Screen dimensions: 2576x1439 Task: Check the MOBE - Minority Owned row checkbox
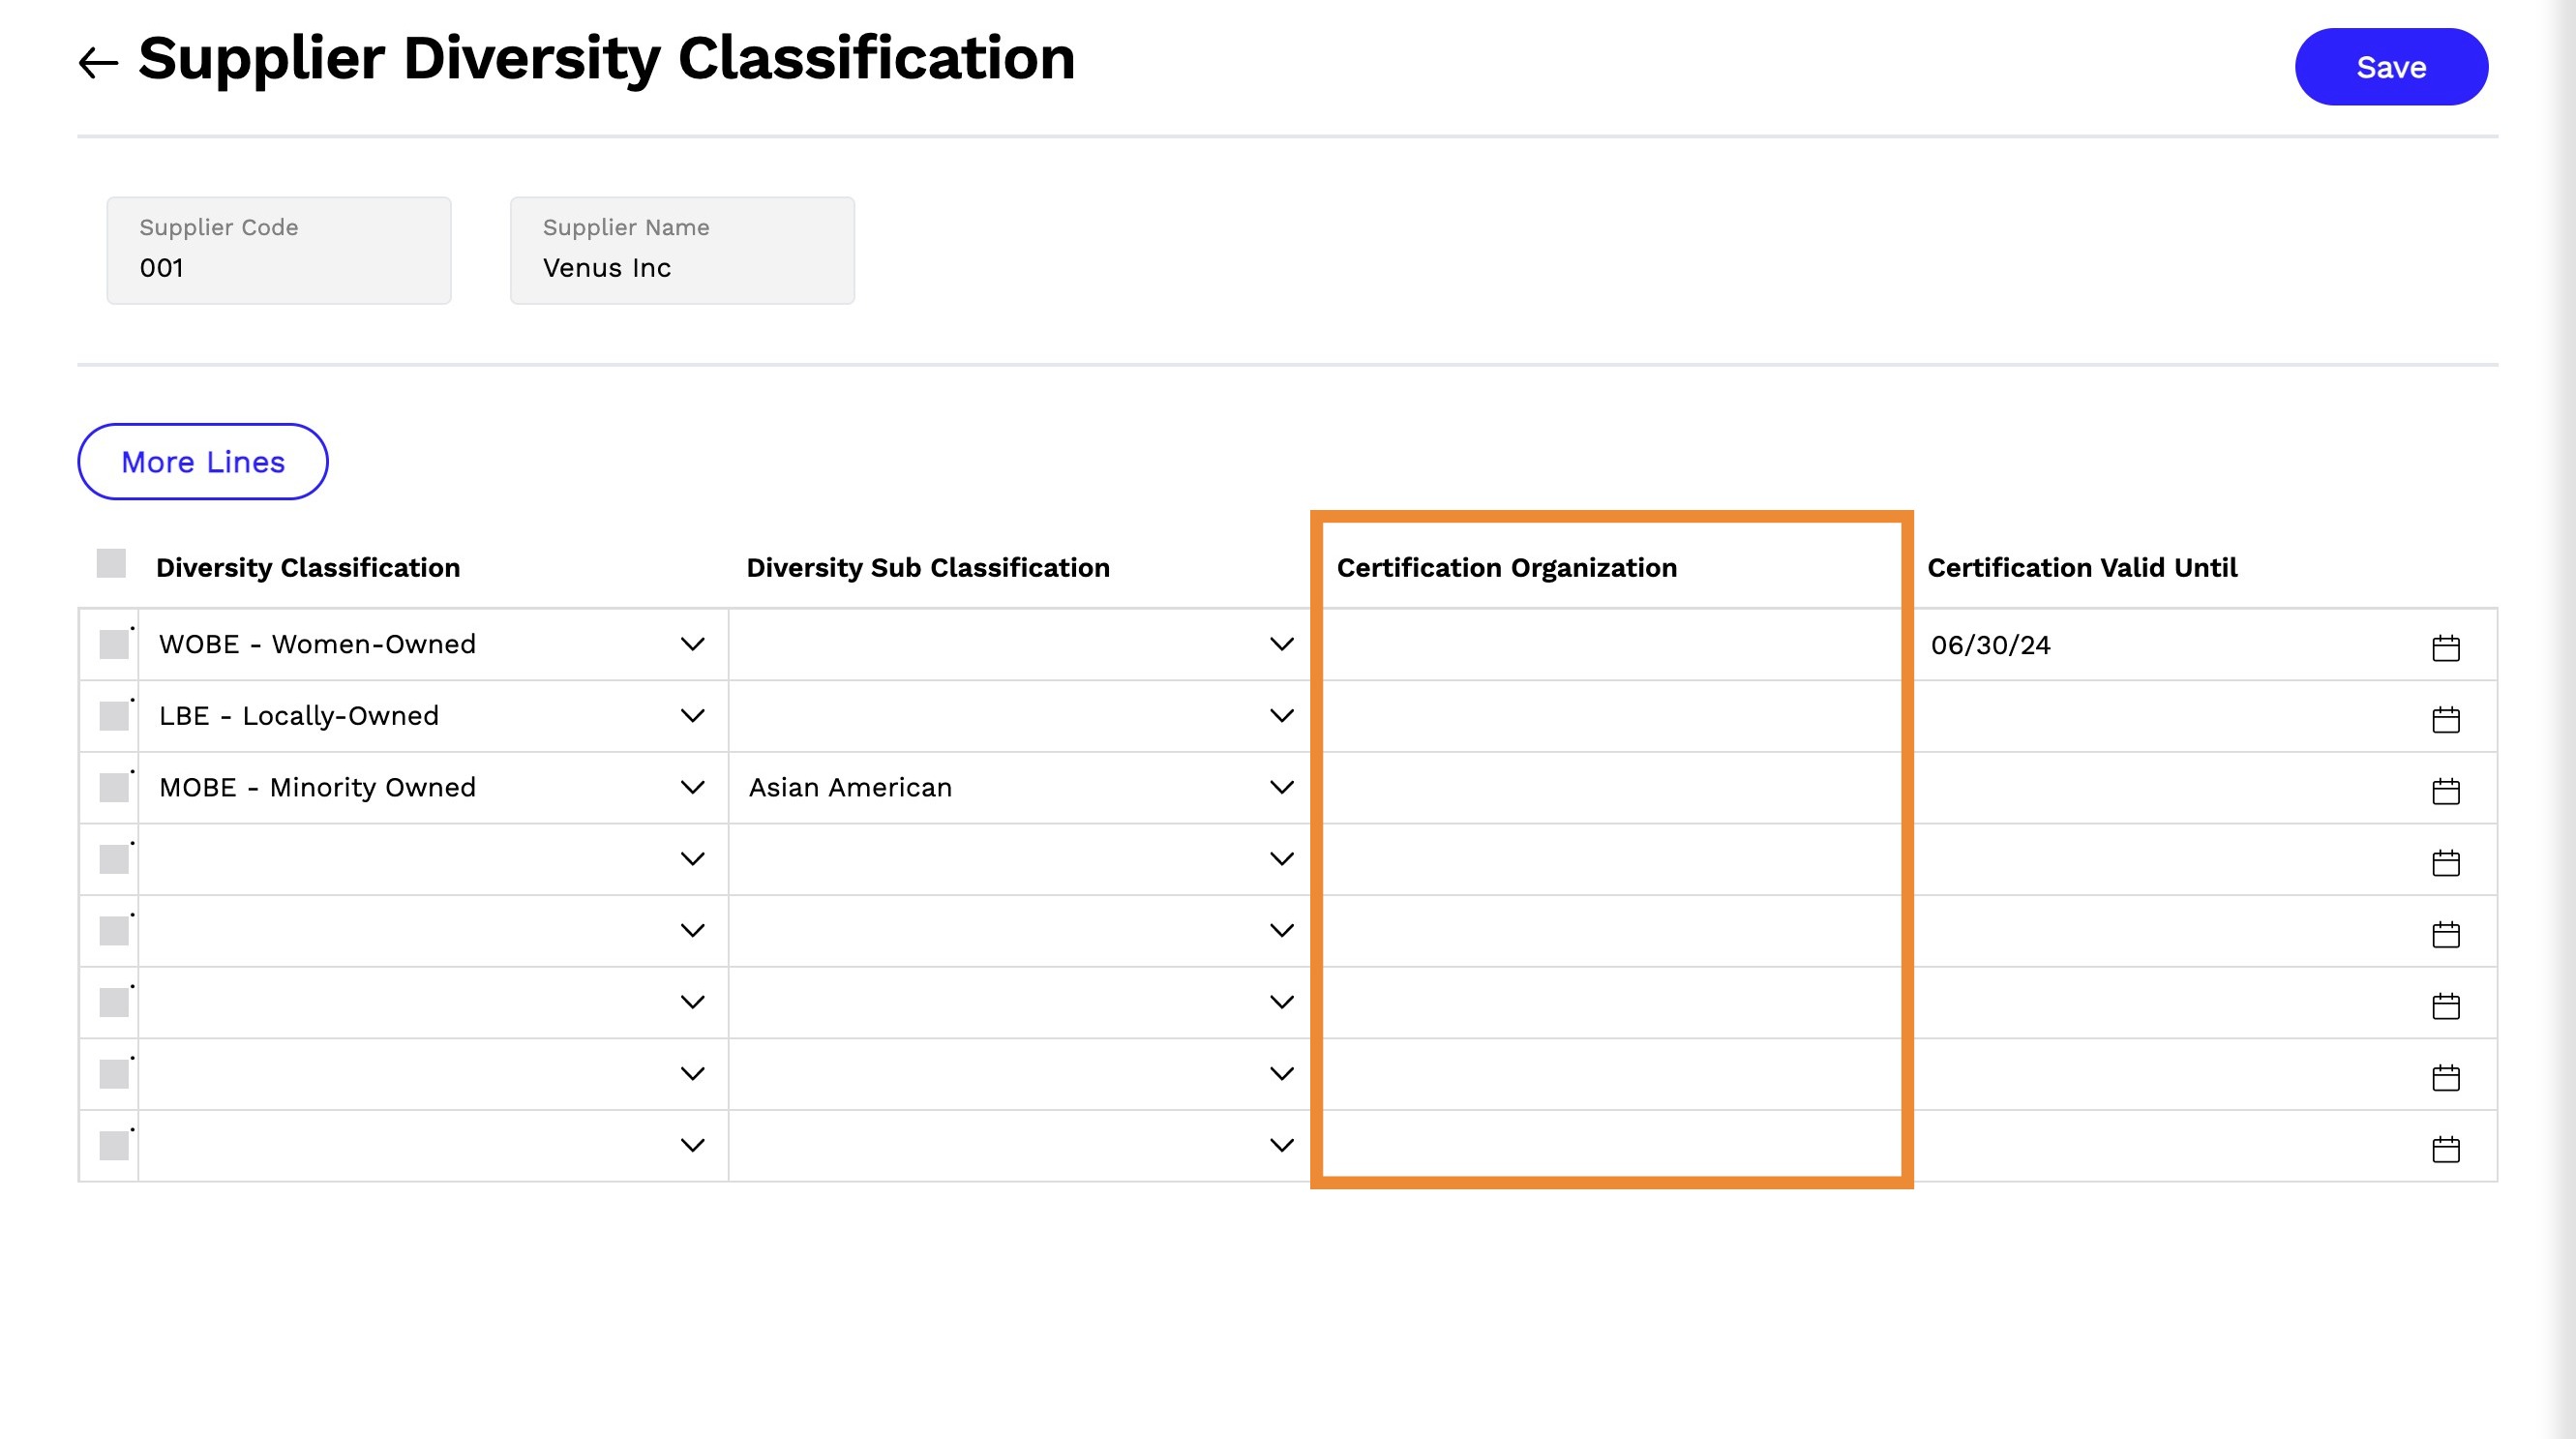(114, 787)
